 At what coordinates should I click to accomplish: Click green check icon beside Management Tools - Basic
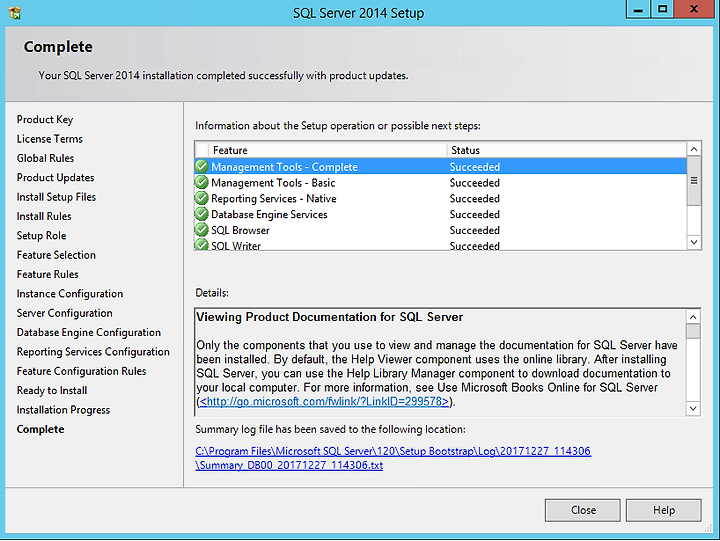click(x=202, y=182)
